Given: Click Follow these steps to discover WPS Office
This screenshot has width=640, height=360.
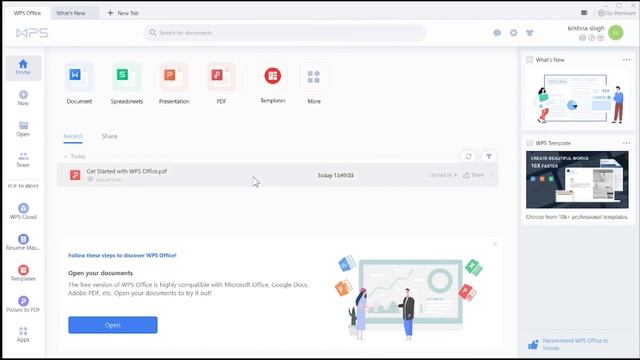Looking at the screenshot, I should (122, 255).
